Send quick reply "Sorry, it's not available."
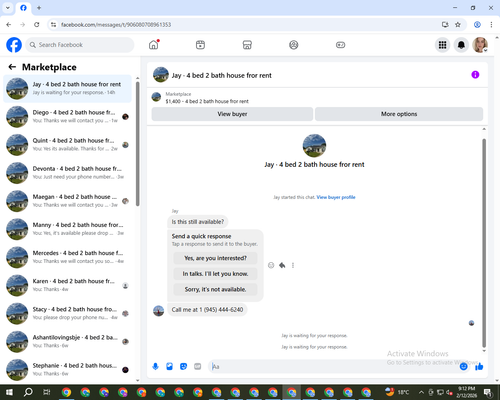The width and height of the screenshot is (500, 400). pos(215,289)
